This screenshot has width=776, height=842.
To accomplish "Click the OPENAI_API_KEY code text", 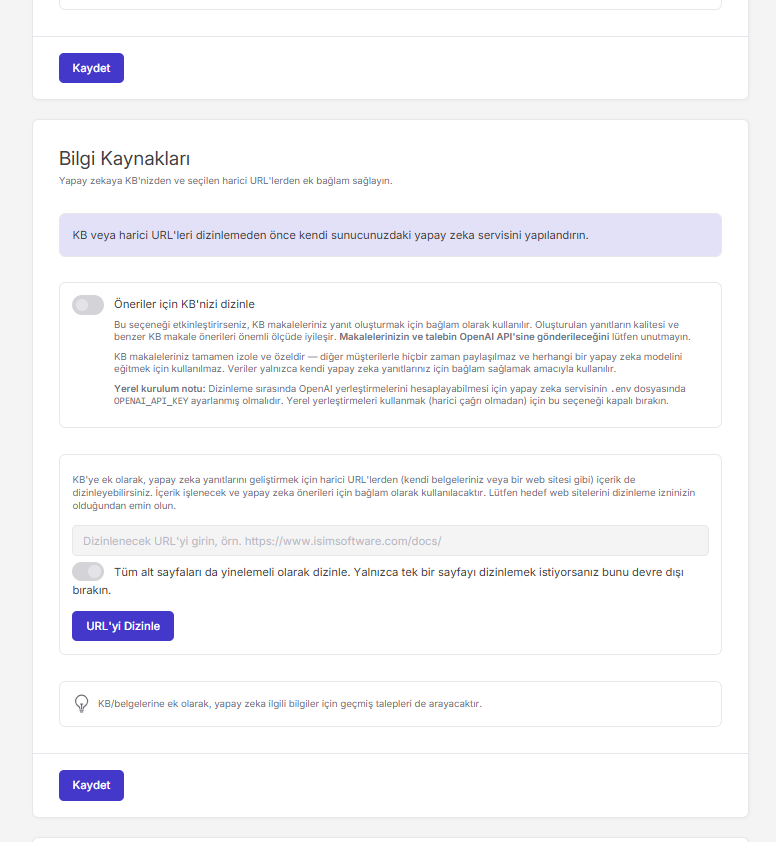I will [151, 401].
